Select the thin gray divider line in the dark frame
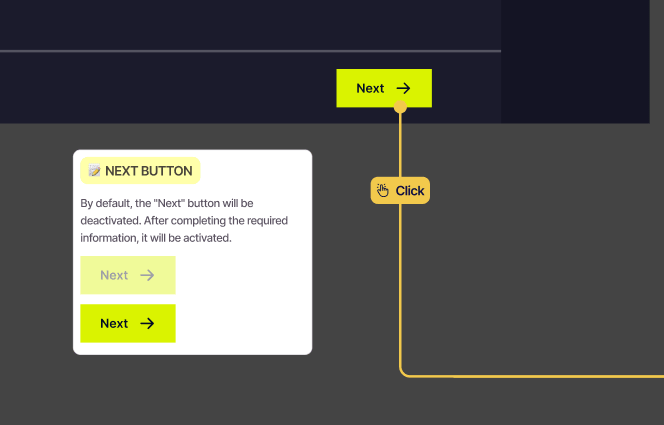664x425 pixels. point(250,51)
